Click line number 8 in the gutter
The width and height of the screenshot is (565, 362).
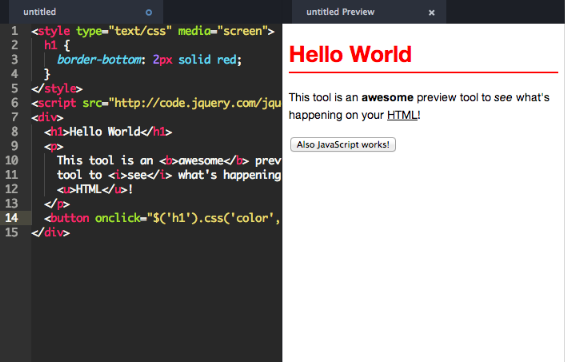point(14,131)
